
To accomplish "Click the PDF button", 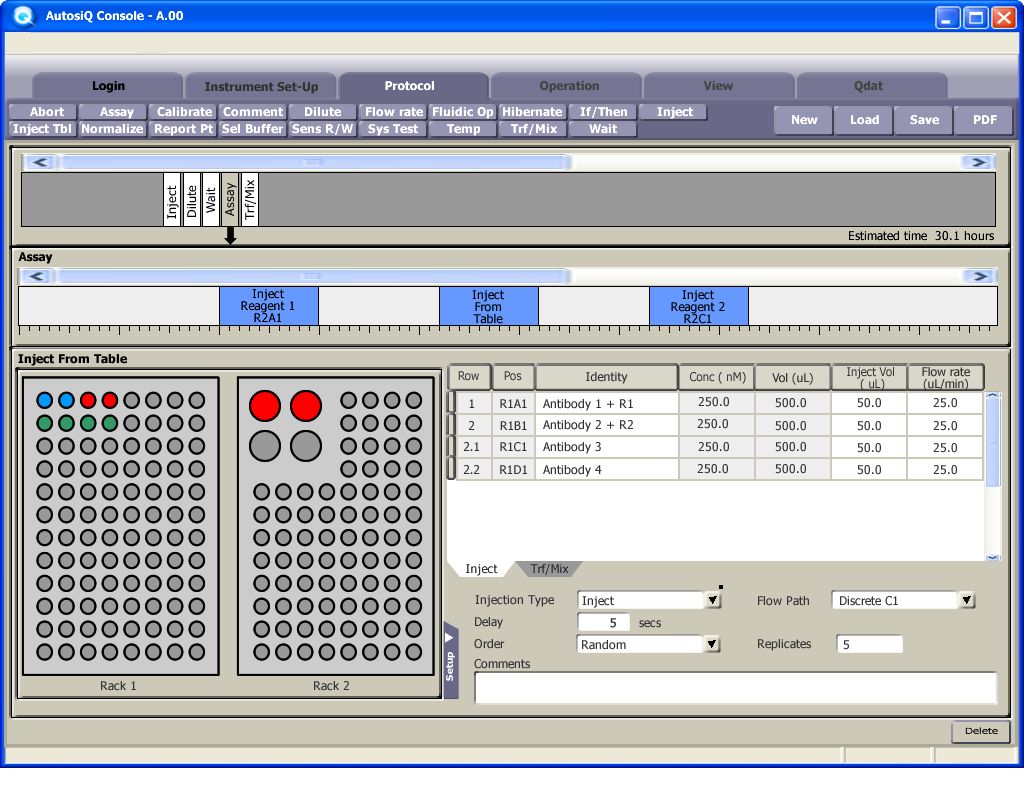I will 985,120.
